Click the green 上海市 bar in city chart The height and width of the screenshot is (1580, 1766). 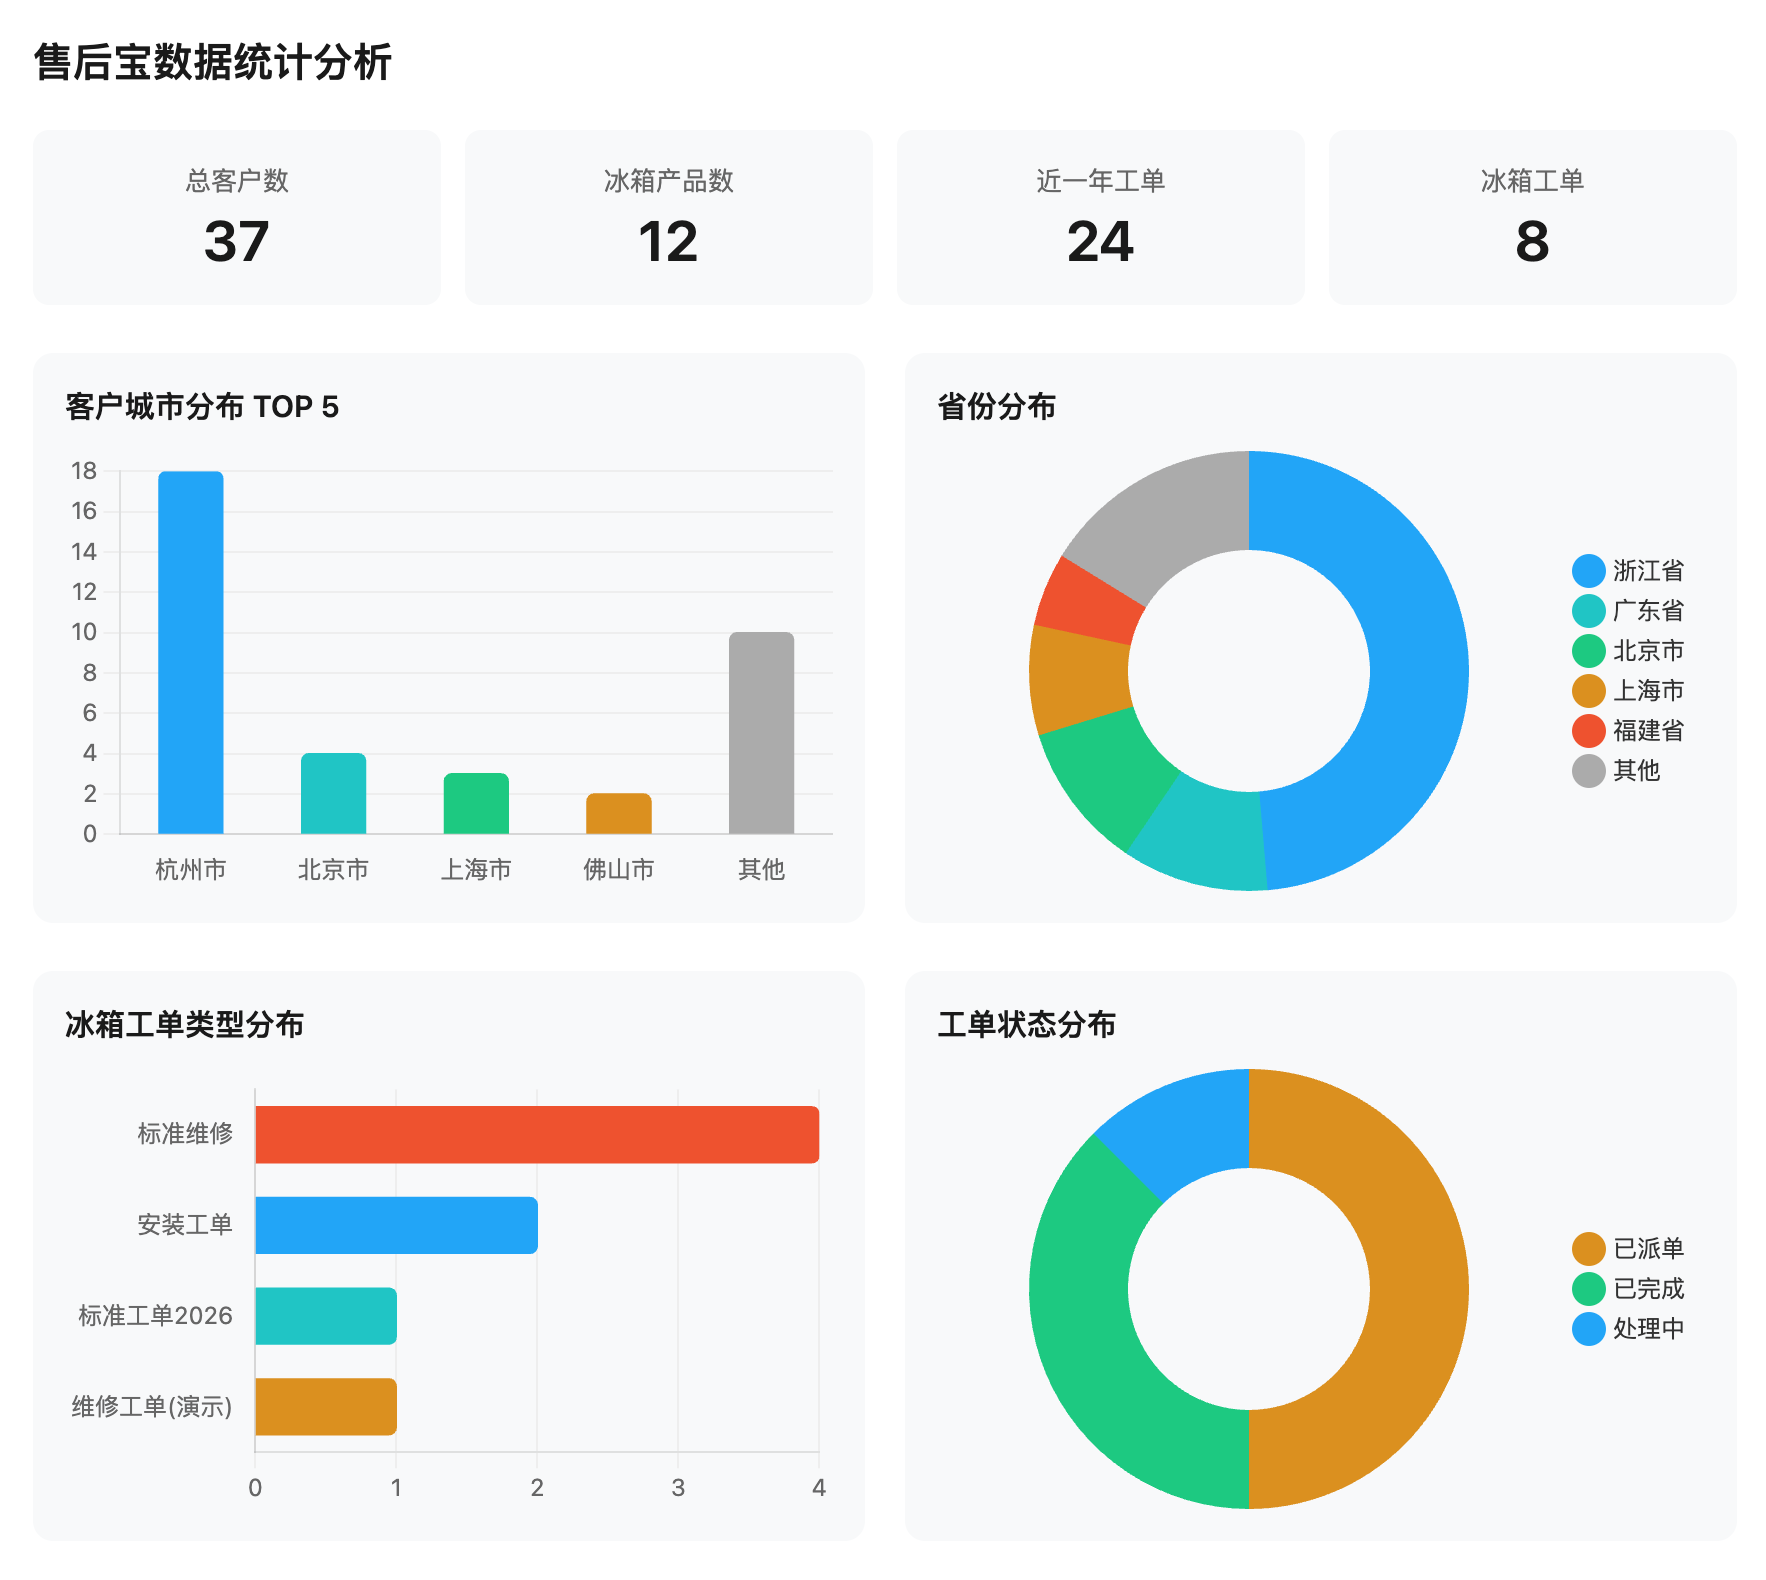476,803
